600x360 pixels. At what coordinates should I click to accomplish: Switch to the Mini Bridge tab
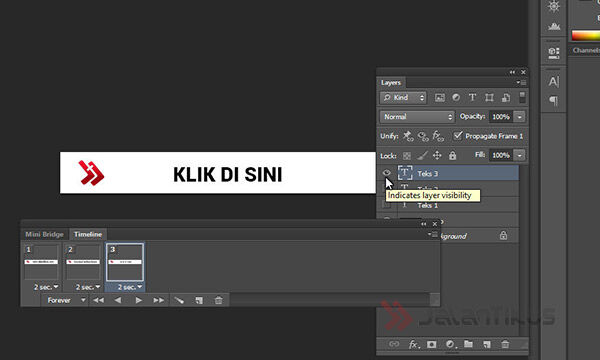click(44, 234)
